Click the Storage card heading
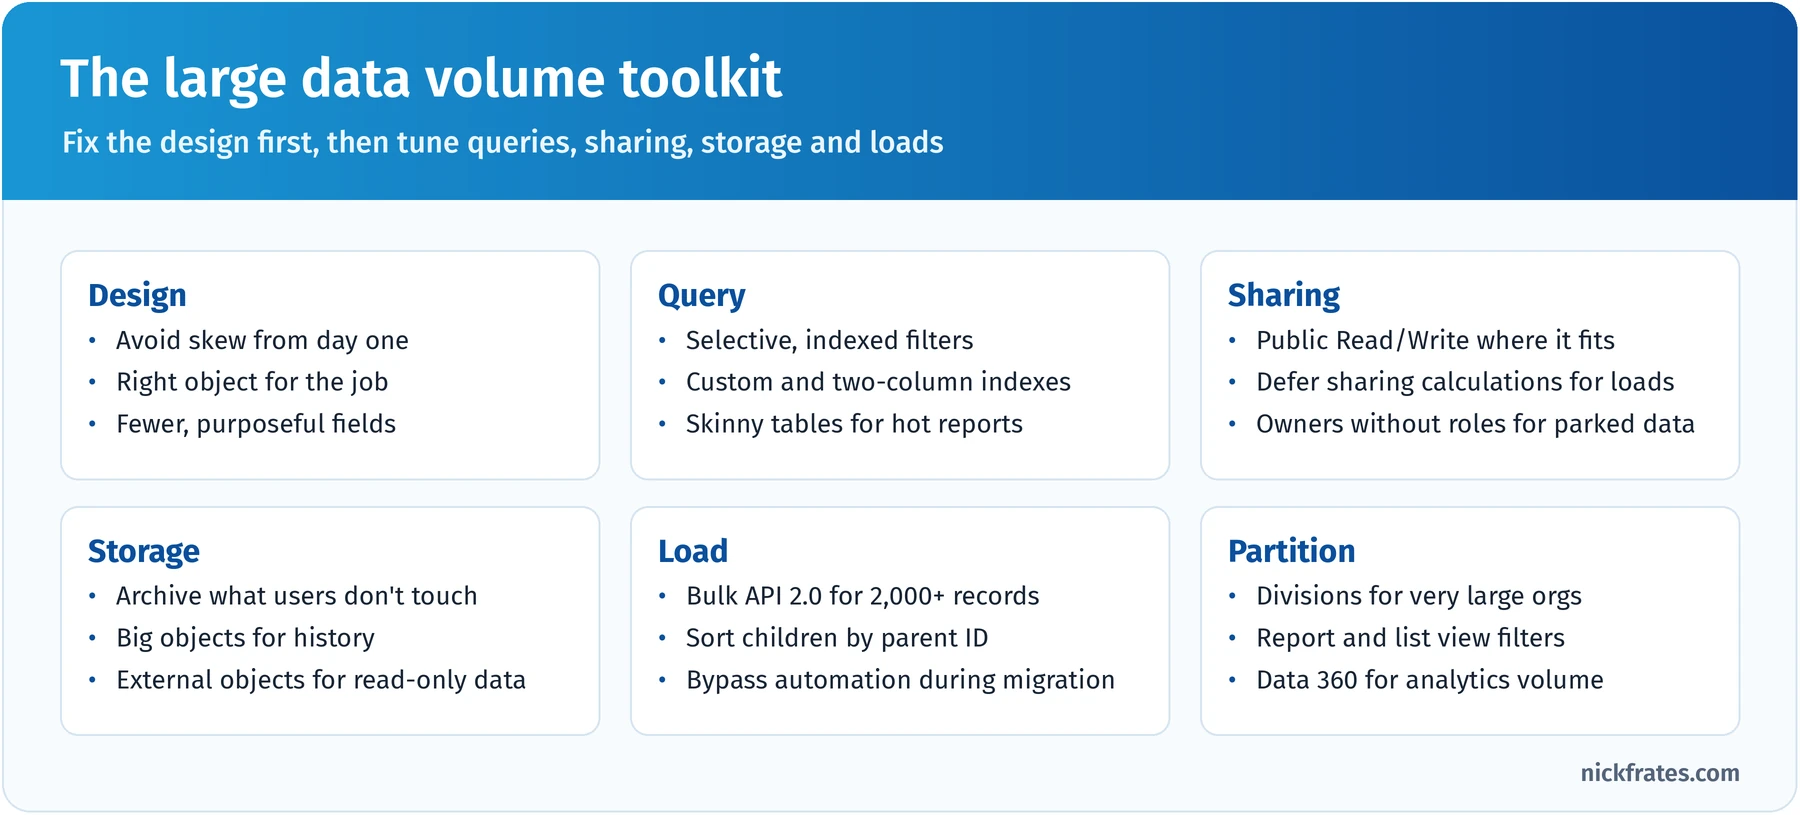 click(144, 552)
